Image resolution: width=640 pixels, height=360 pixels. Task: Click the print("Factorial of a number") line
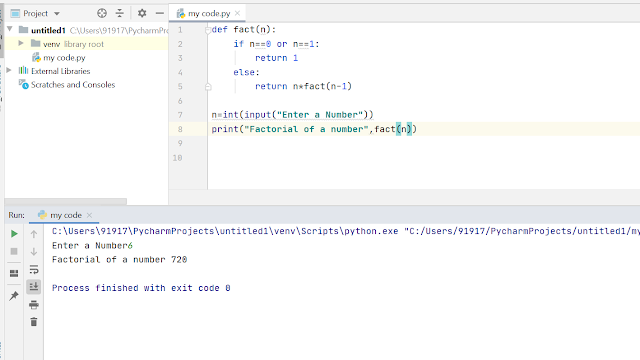pyautogui.click(x=314, y=129)
